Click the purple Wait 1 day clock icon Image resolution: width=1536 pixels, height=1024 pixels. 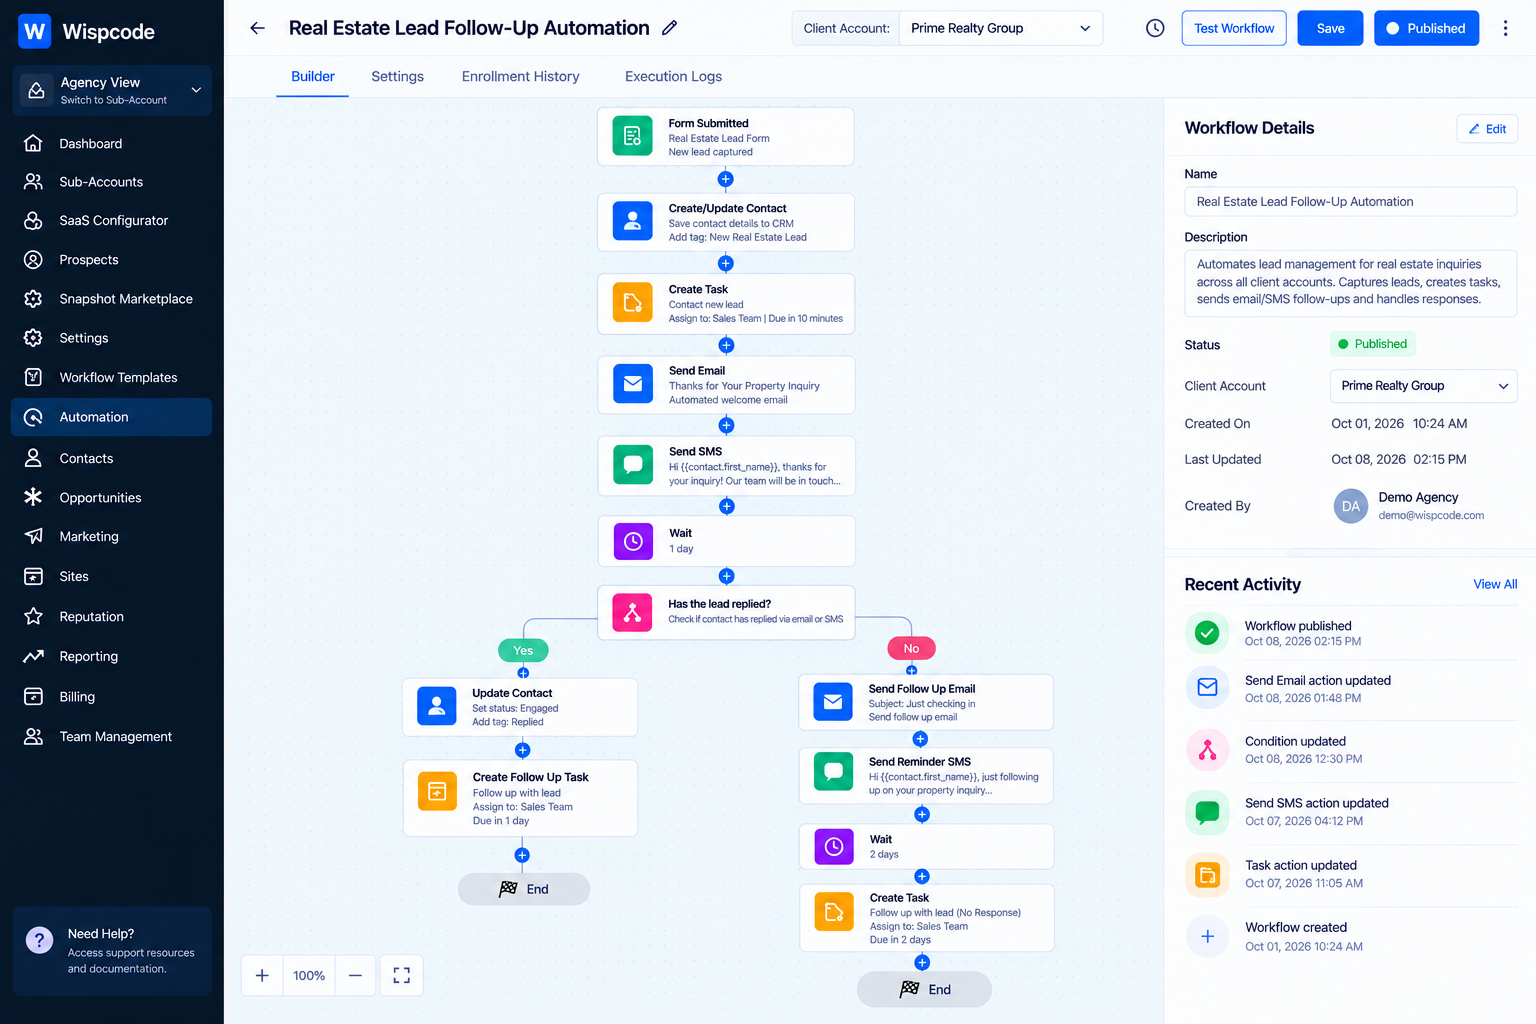[632, 541]
